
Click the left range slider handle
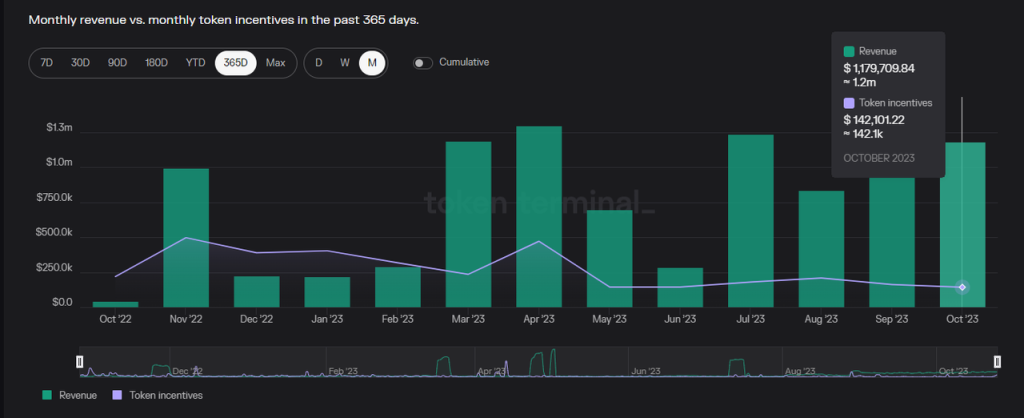81,361
